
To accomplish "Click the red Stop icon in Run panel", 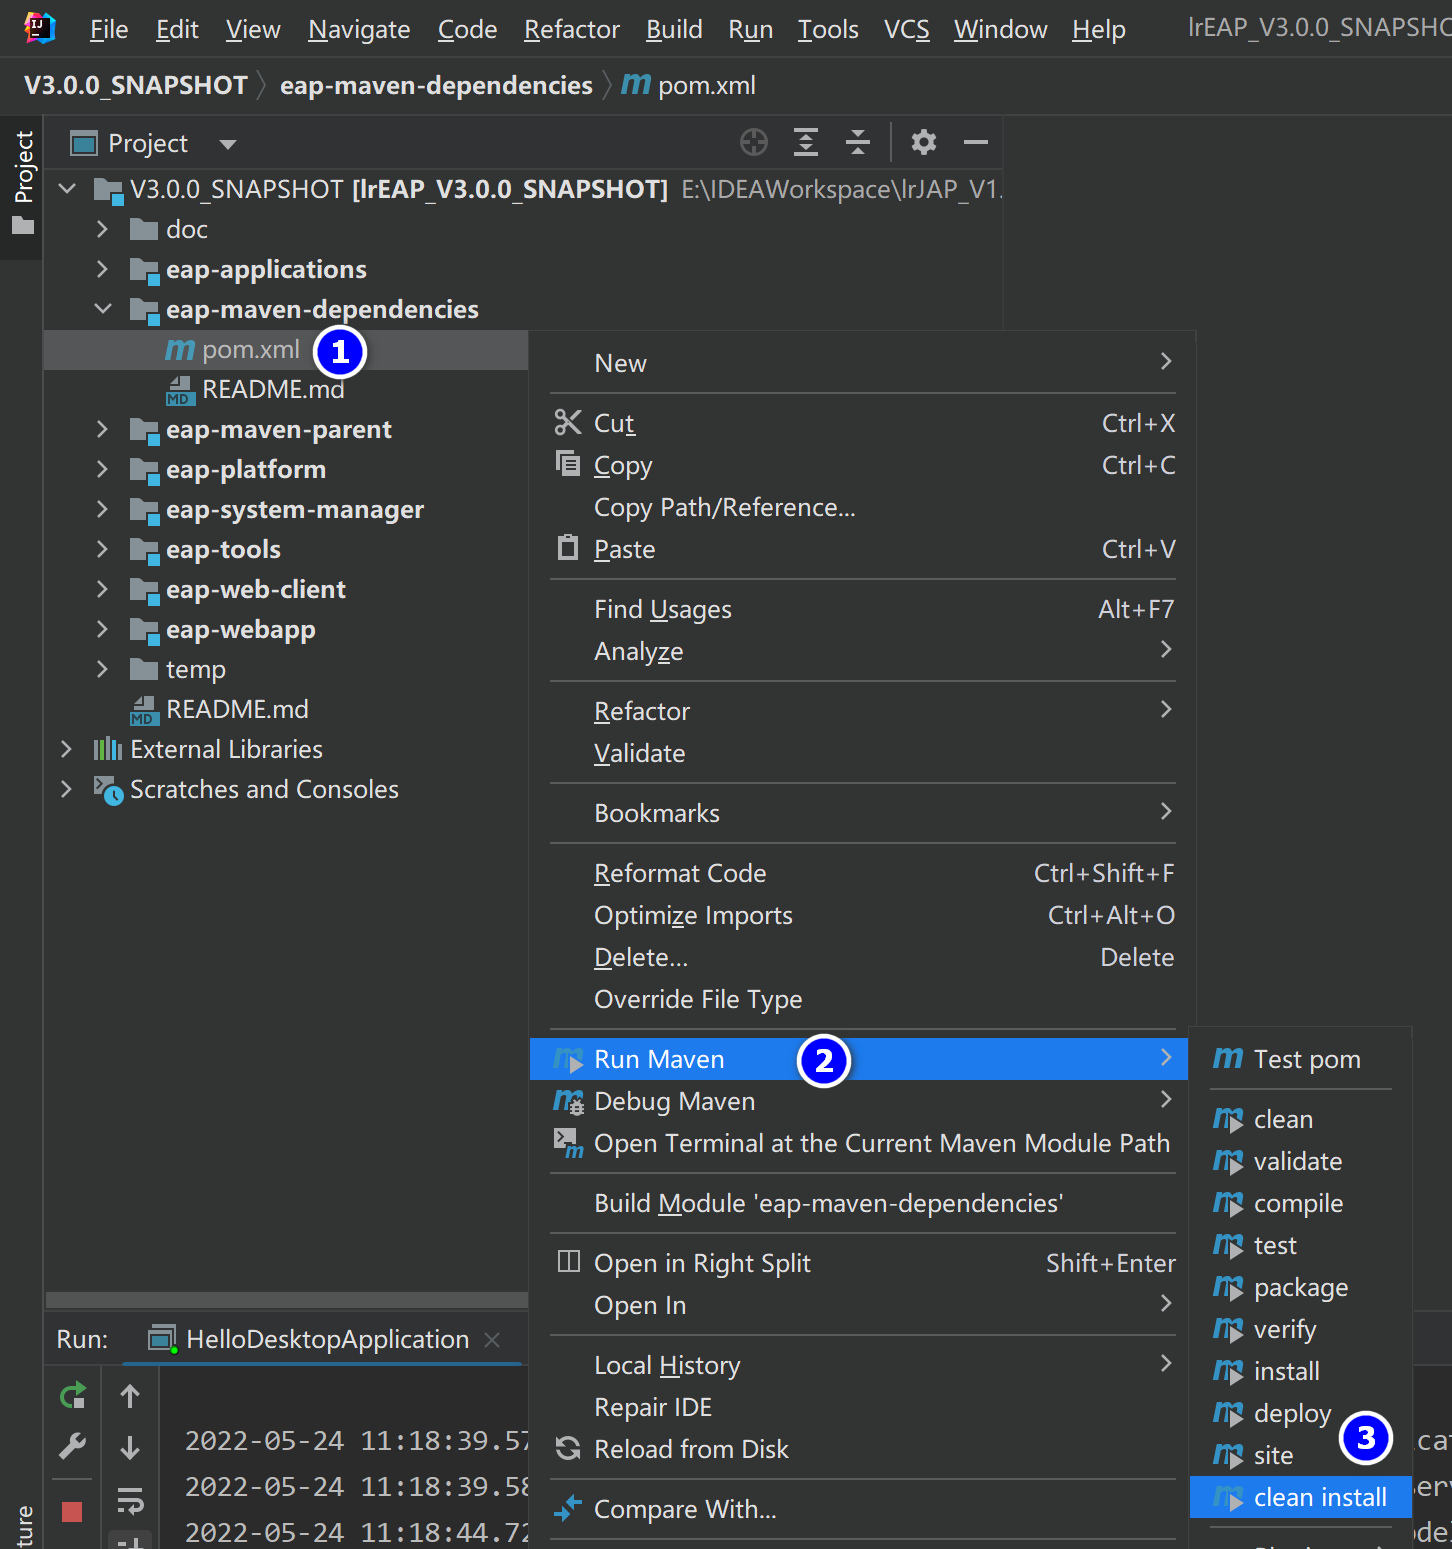I will tap(72, 1511).
